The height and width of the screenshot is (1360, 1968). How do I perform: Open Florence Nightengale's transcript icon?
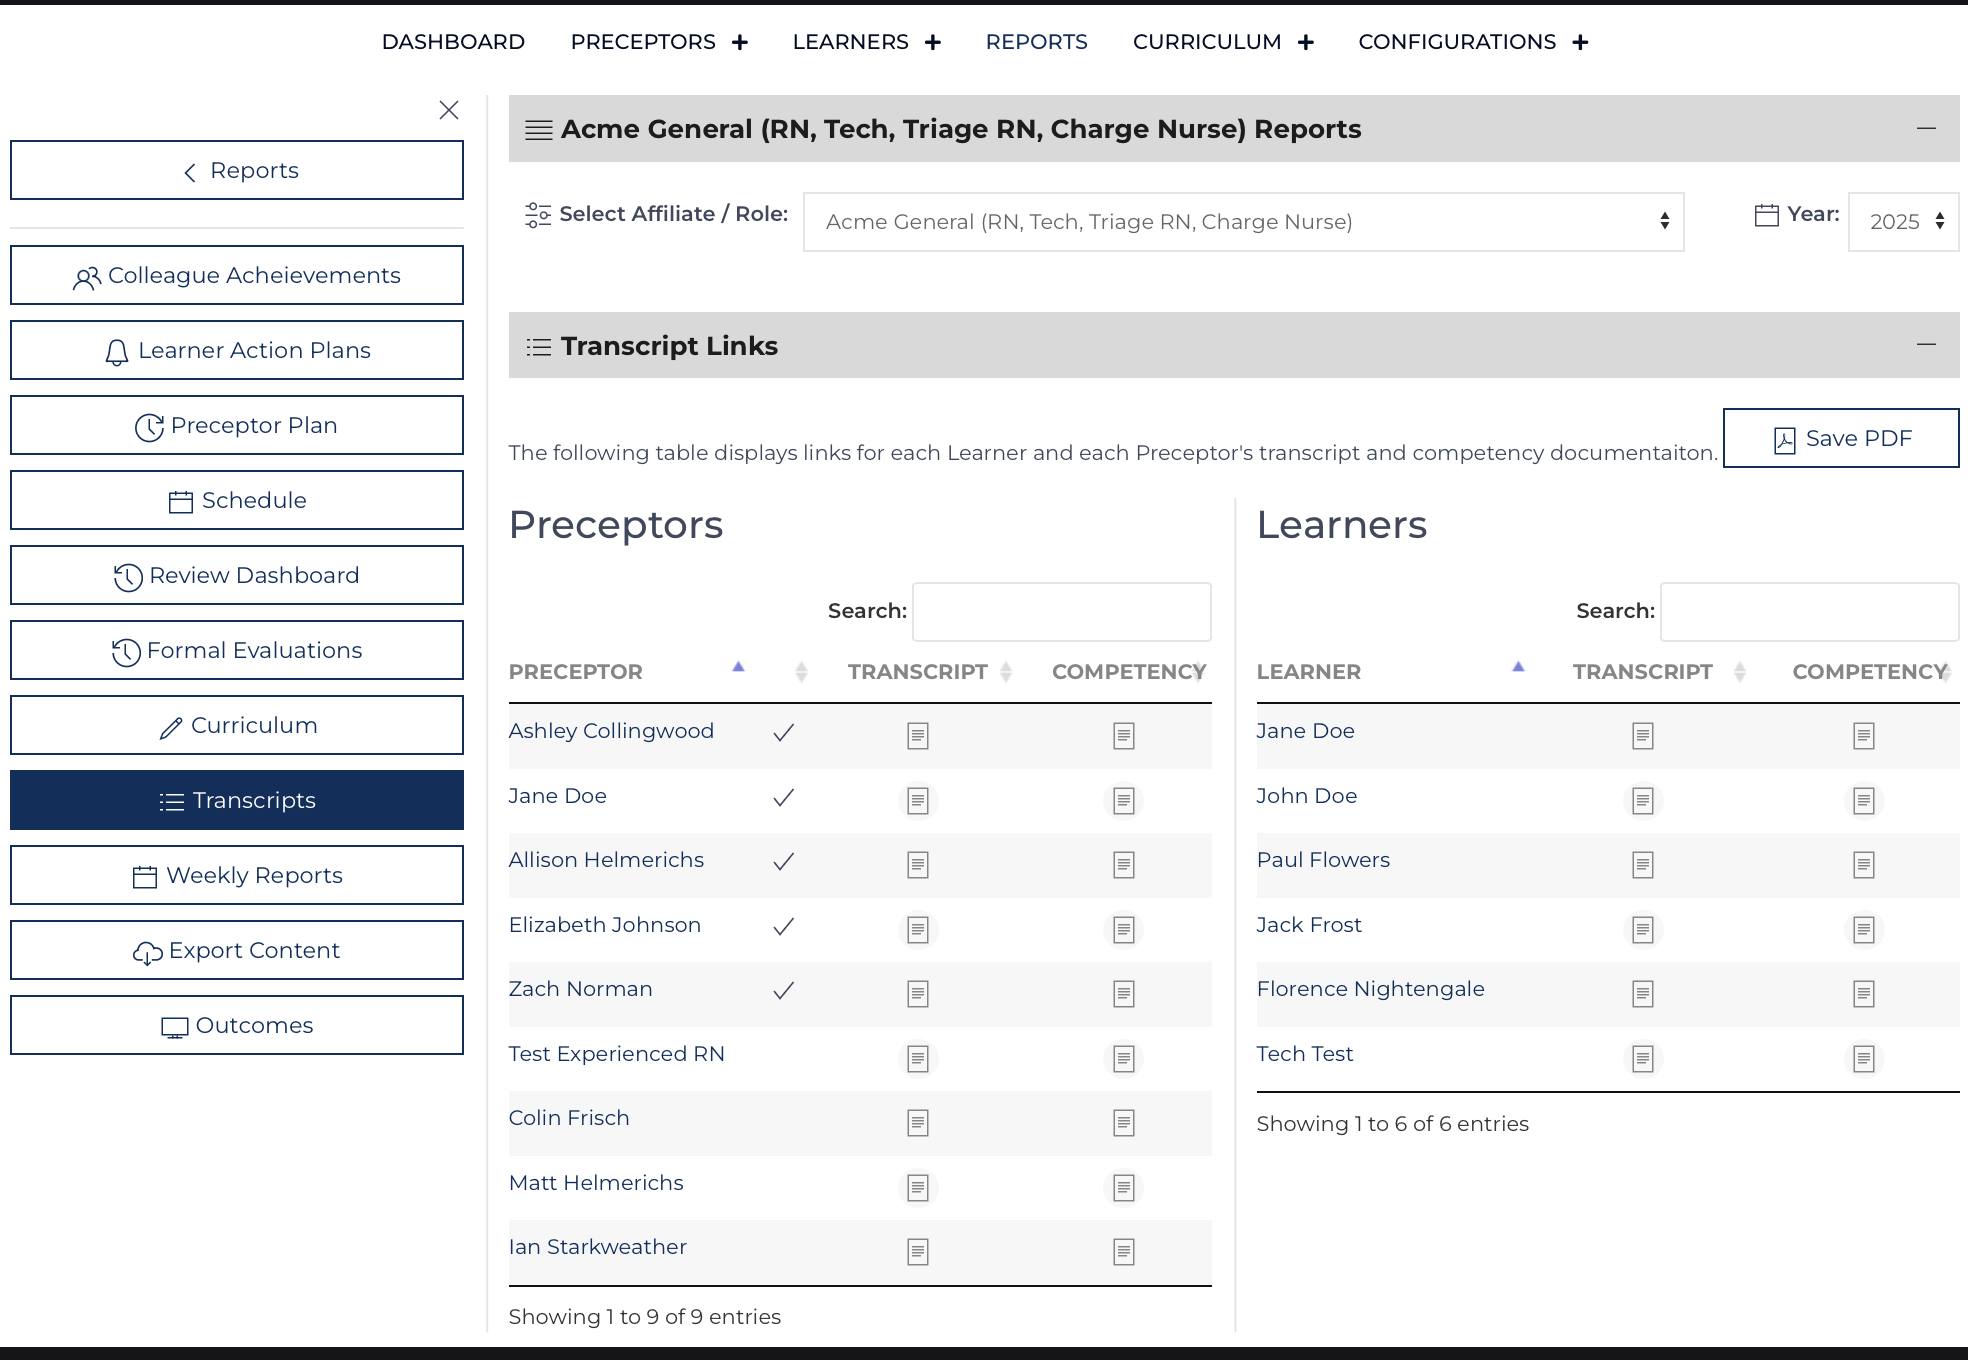1642,994
